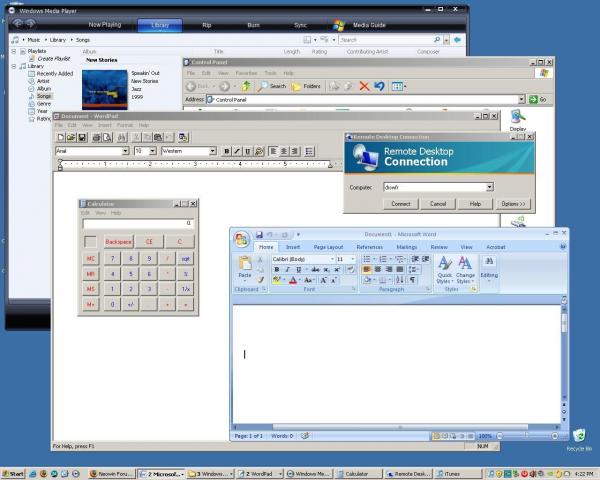Click the Date/Time icon in WordPad toolbar
The image size is (600, 480).
tap(183, 137)
